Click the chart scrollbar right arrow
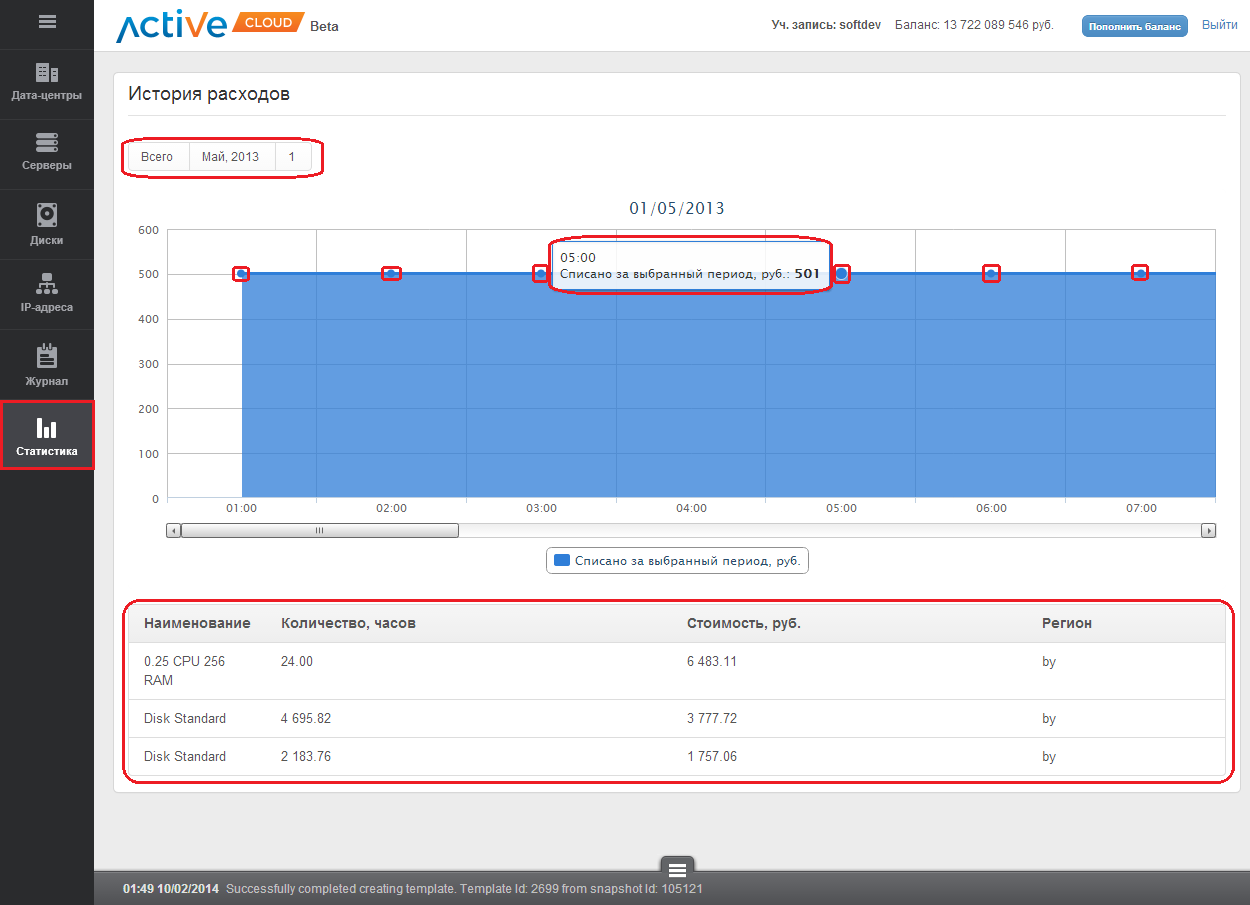This screenshot has width=1250, height=905. click(1208, 531)
